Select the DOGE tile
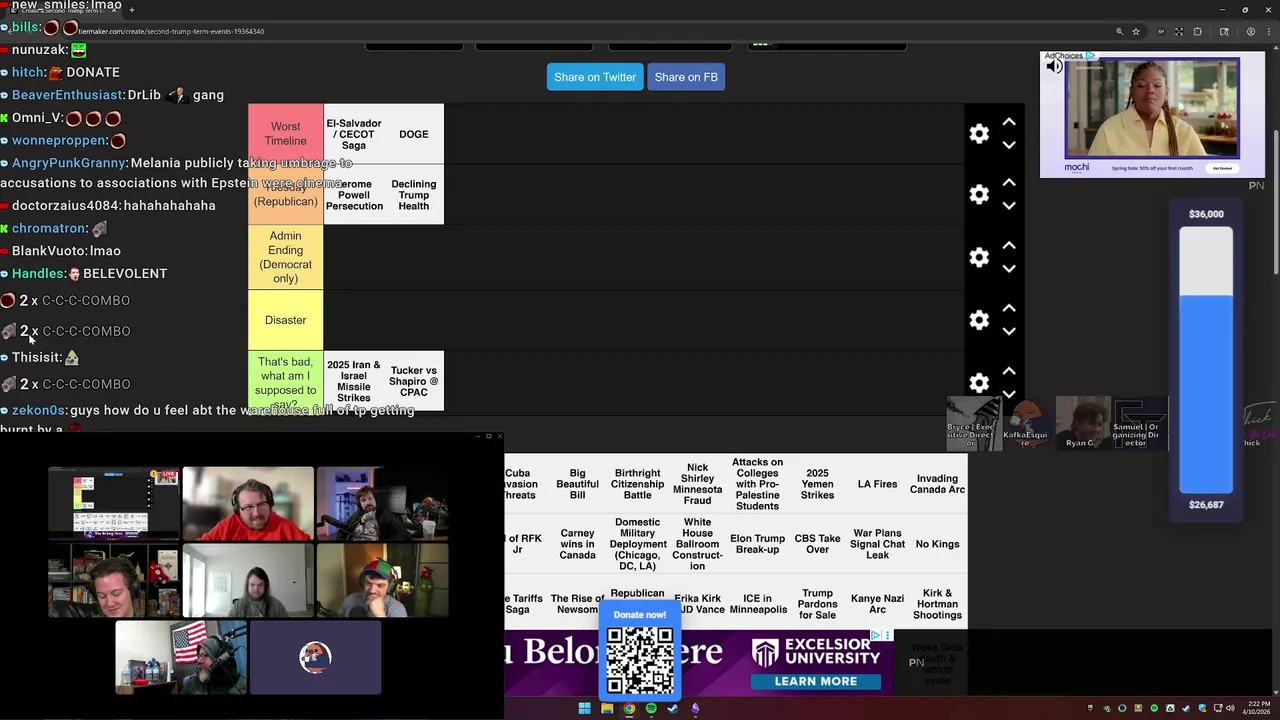The height and width of the screenshot is (720, 1280). click(414, 134)
